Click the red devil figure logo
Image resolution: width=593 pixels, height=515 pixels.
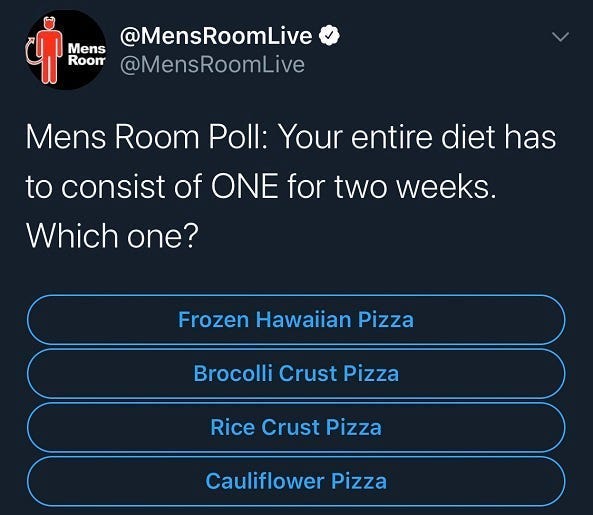47,50
